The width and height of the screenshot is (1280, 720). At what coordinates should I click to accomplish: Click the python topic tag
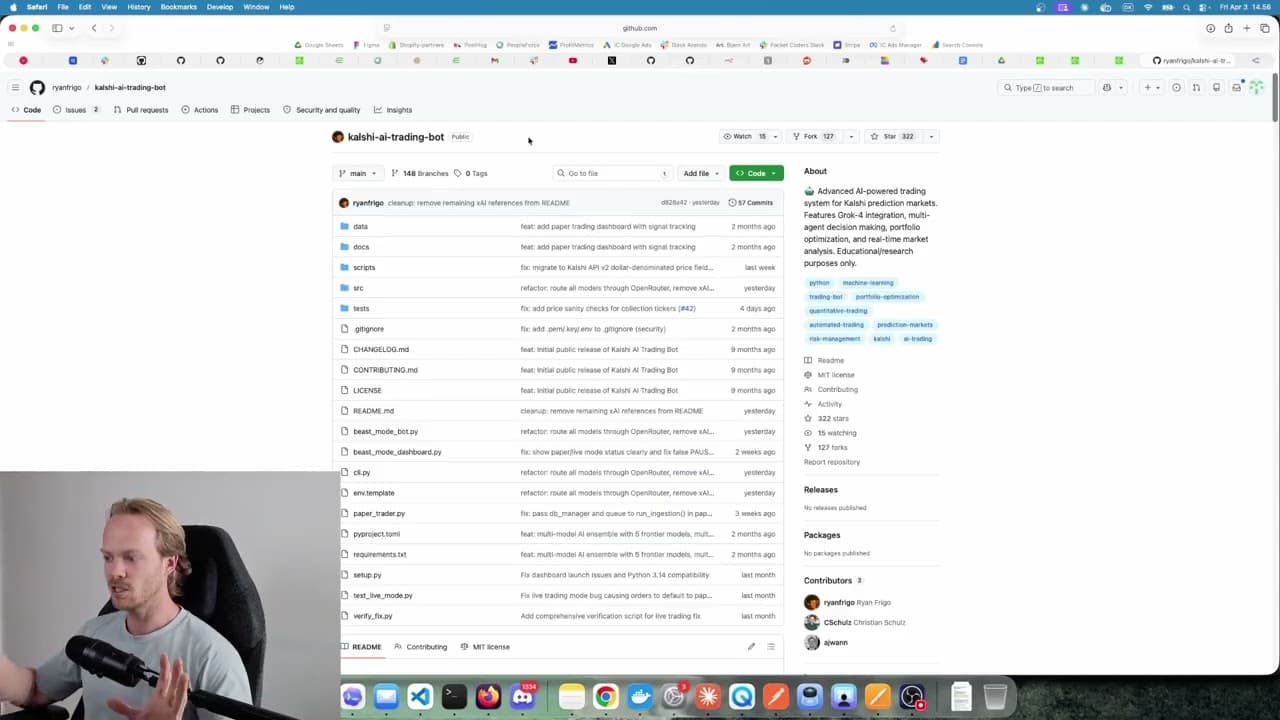[x=819, y=283]
